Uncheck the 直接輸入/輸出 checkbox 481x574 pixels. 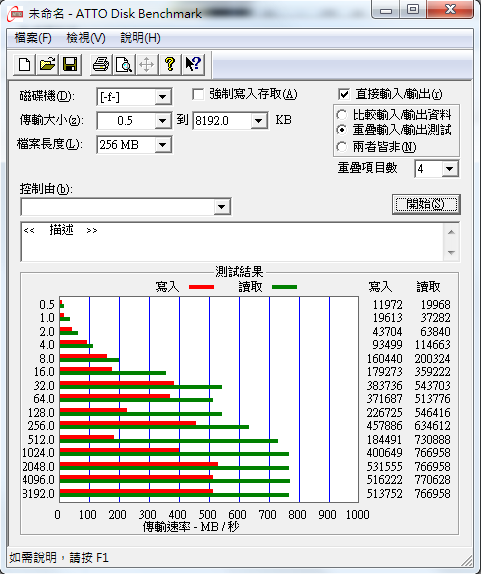click(344, 94)
